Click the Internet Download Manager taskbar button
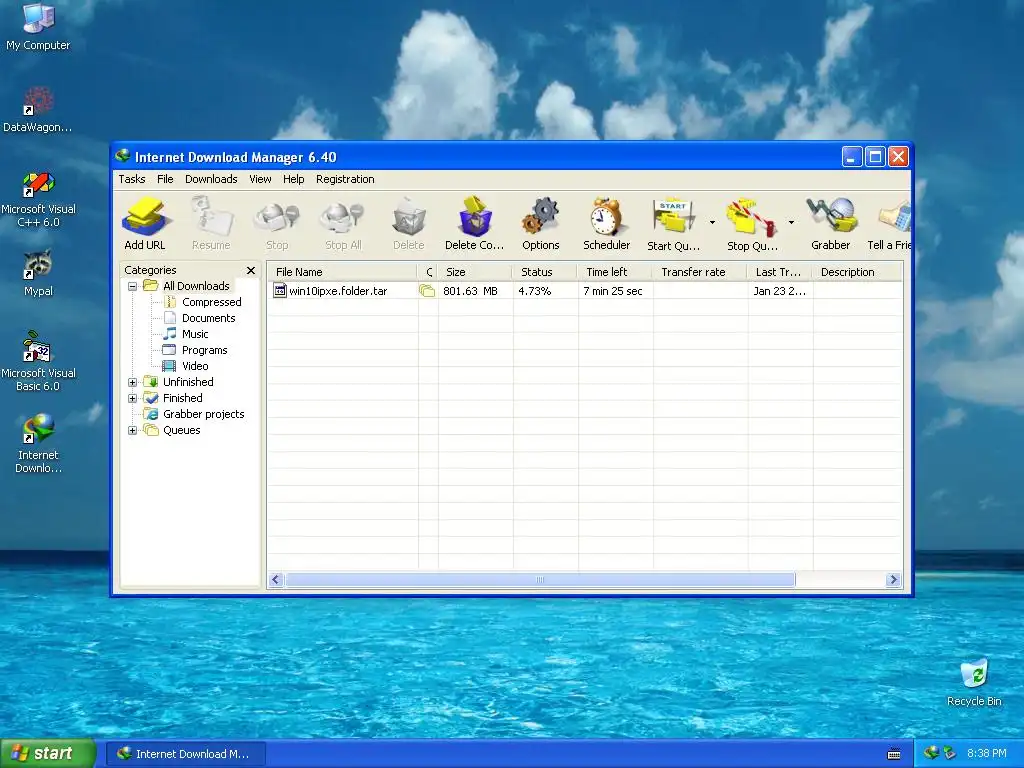Screen dimensions: 1024x768 click(185, 754)
